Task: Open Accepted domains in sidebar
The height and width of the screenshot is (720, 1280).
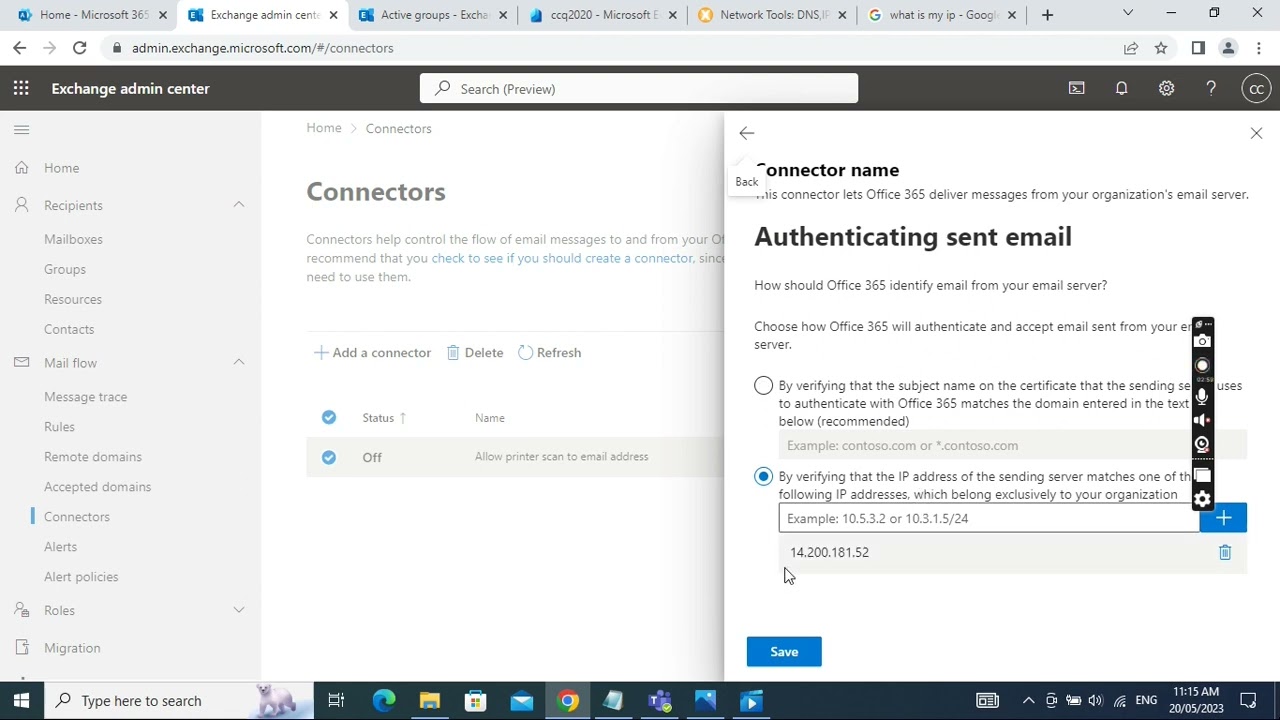Action: [x=97, y=487]
